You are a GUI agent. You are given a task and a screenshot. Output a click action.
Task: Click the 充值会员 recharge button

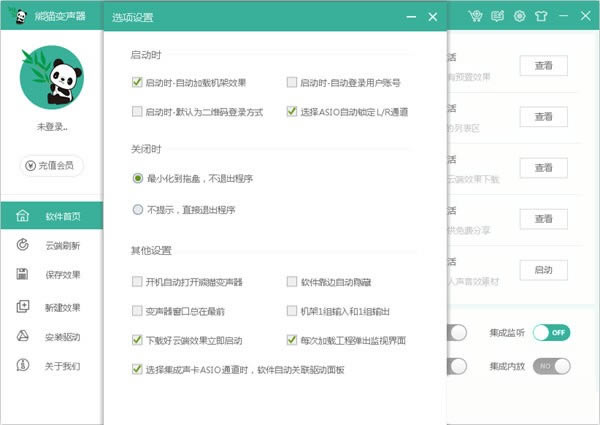tap(51, 166)
